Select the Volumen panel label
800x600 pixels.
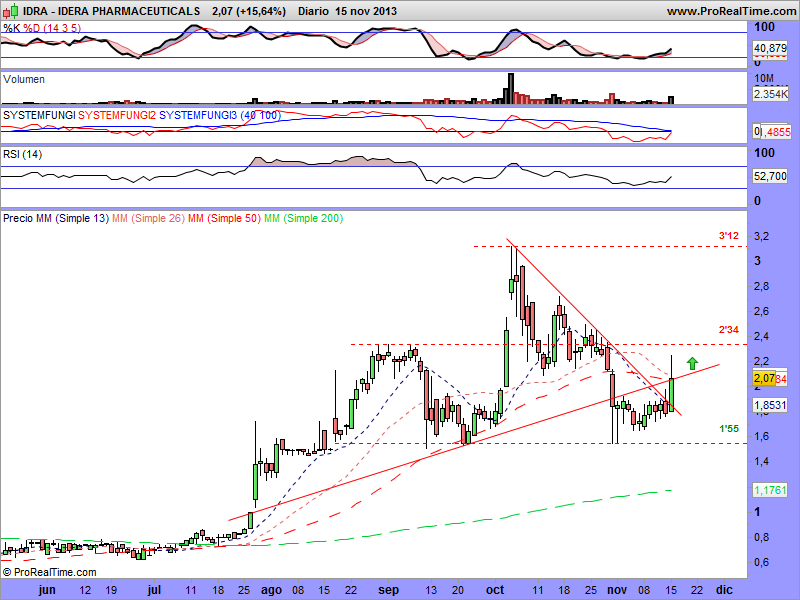tap(24, 80)
